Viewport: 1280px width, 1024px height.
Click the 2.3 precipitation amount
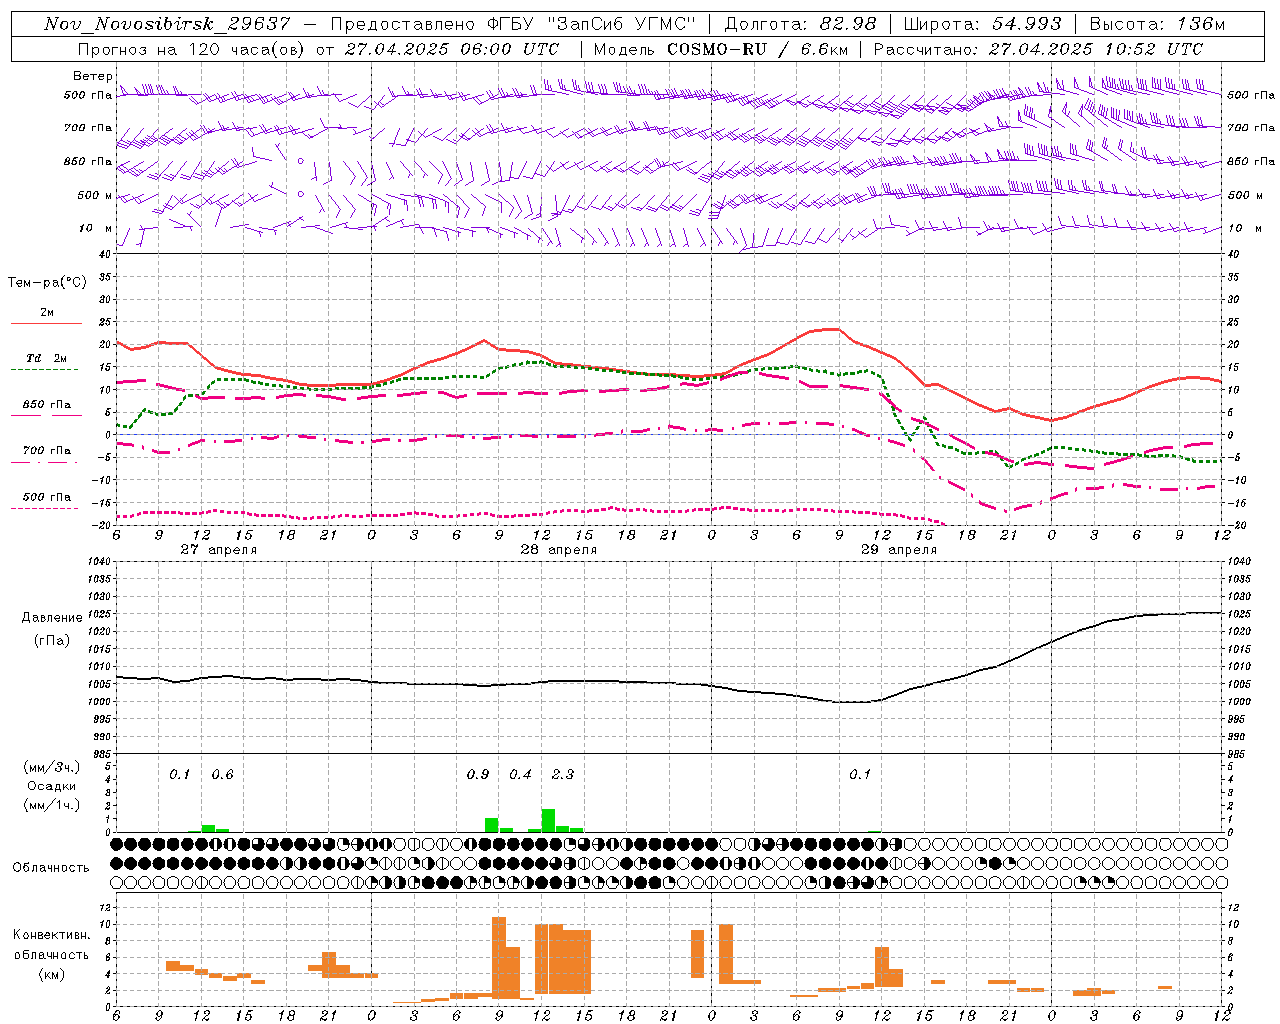click(x=563, y=775)
